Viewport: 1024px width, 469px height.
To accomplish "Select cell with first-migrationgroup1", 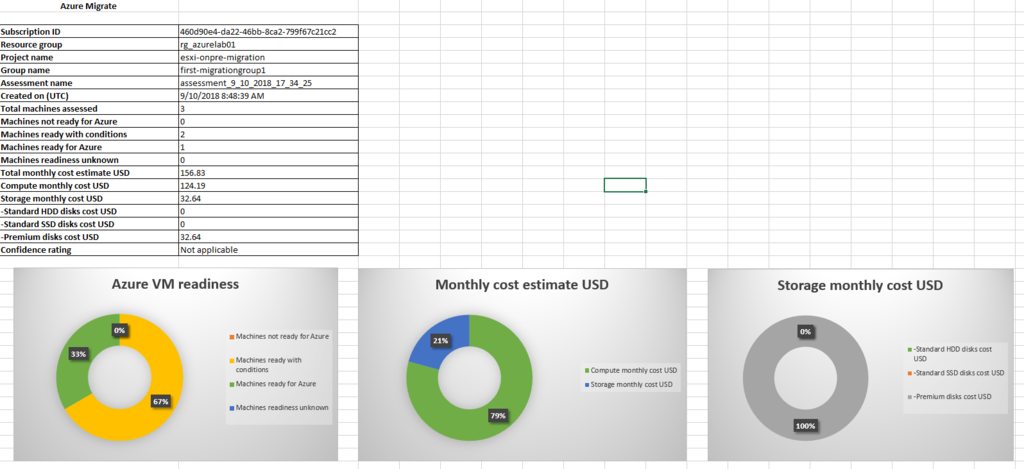I will [268, 70].
